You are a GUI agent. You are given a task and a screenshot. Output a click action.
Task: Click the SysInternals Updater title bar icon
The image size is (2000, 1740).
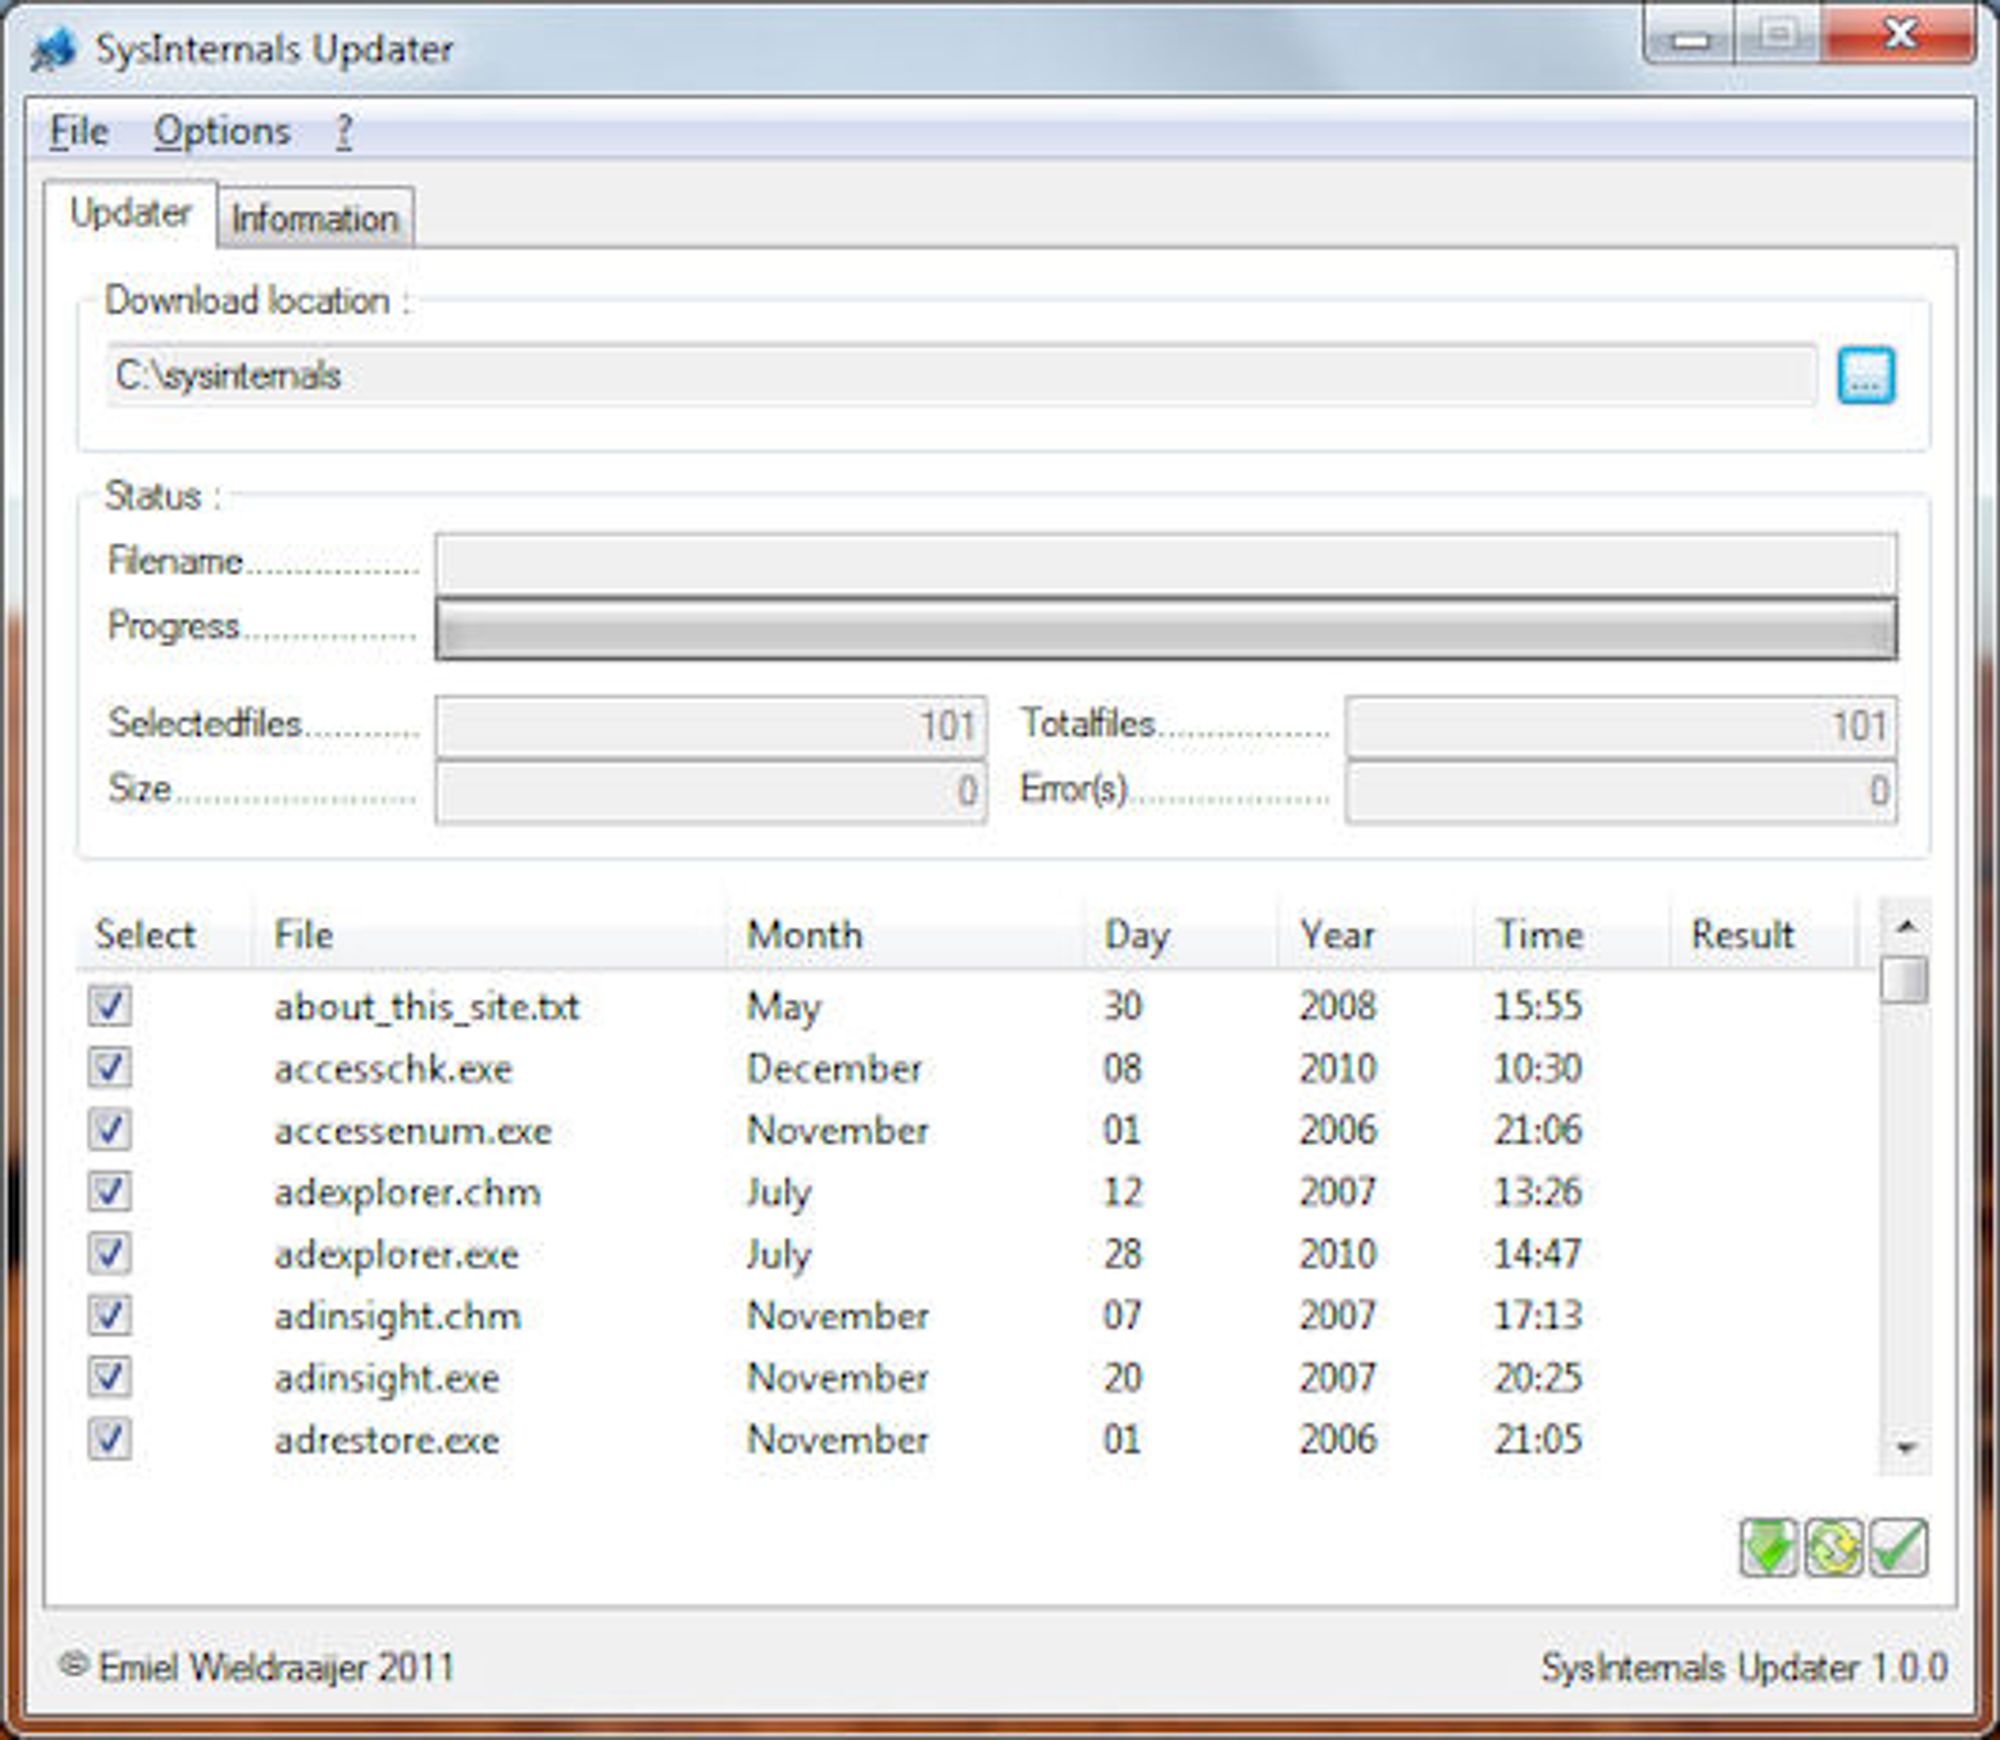(x=53, y=48)
